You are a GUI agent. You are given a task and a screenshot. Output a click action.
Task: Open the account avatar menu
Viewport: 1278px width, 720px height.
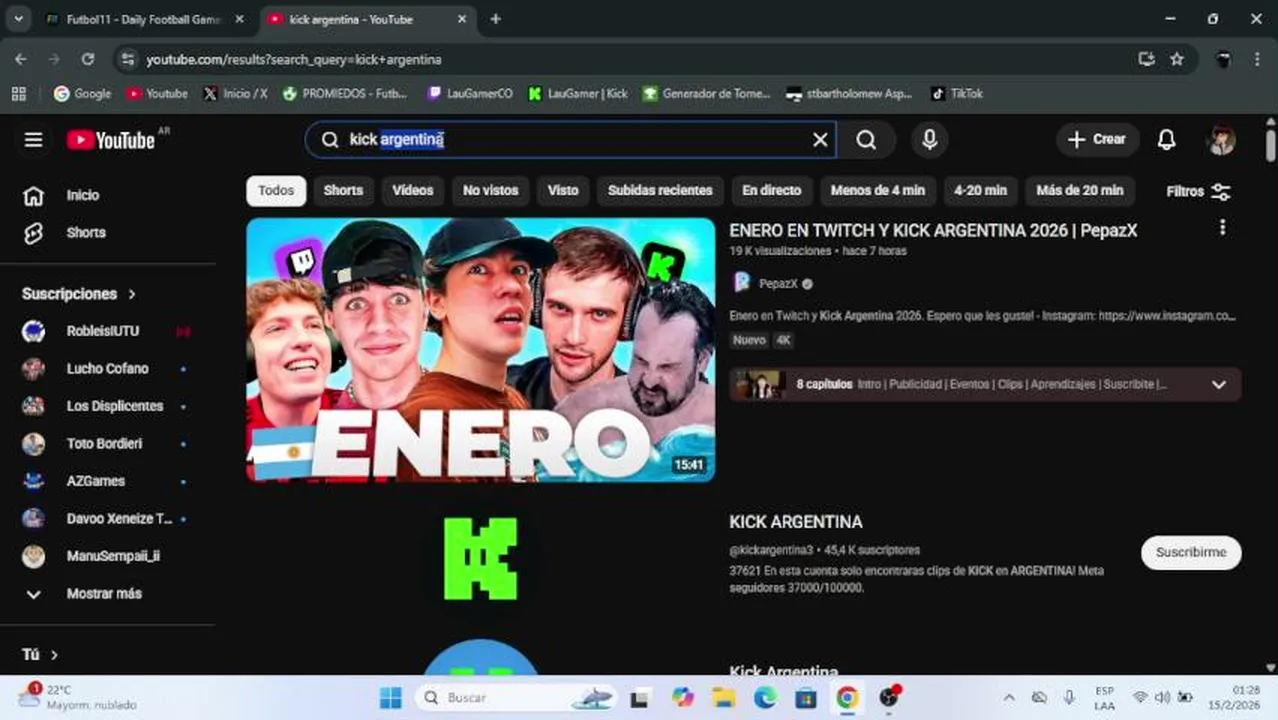tap(1221, 140)
